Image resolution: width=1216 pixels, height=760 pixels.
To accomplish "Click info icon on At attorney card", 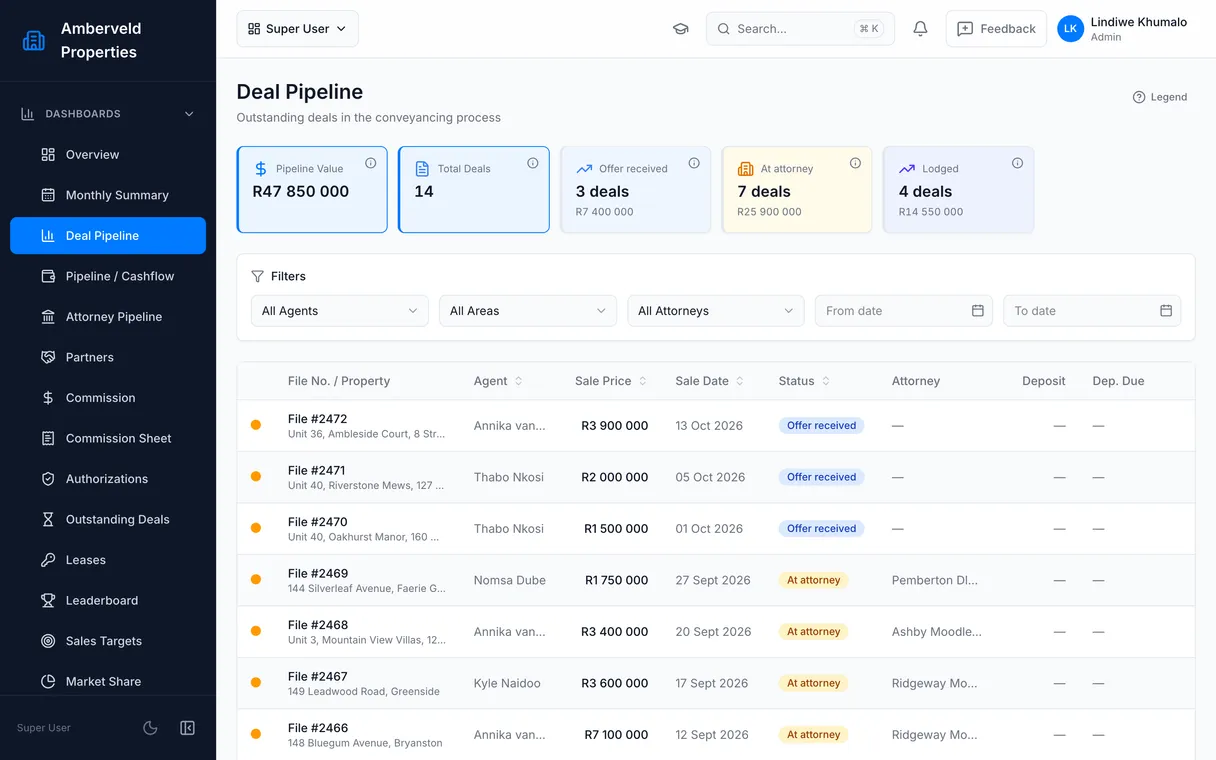I will coord(856,163).
